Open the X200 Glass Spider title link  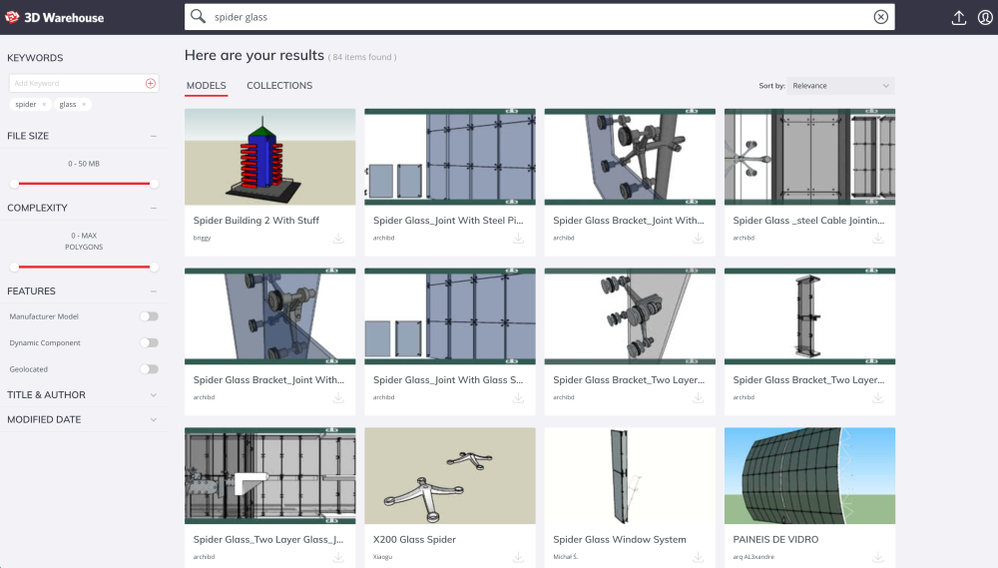(x=414, y=539)
